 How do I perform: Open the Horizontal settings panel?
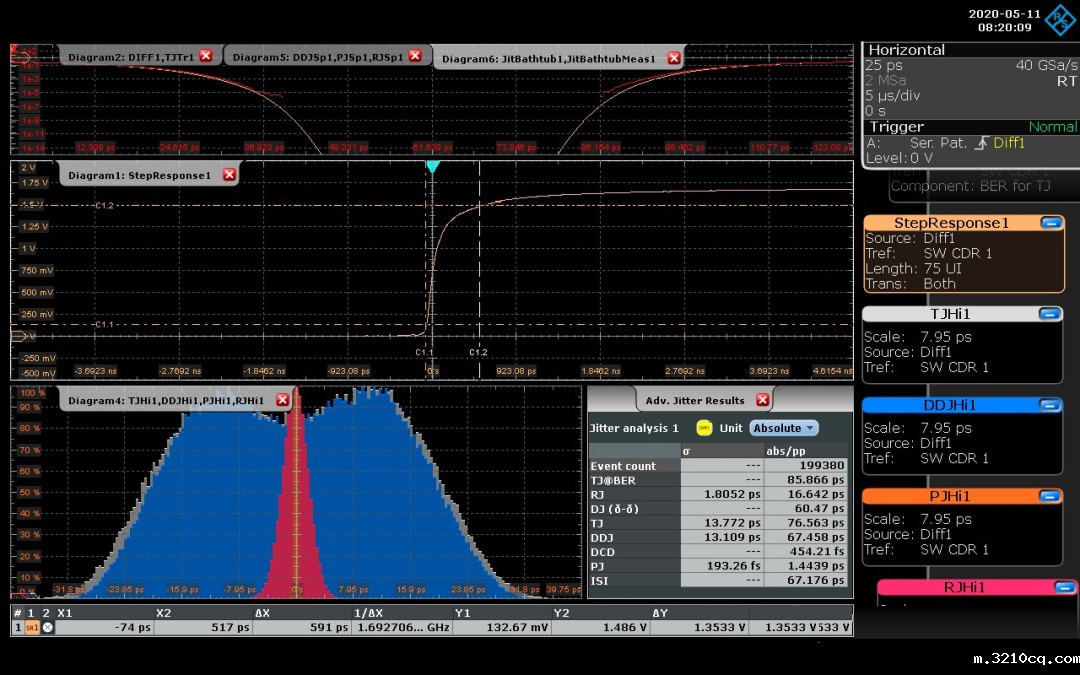[906, 50]
